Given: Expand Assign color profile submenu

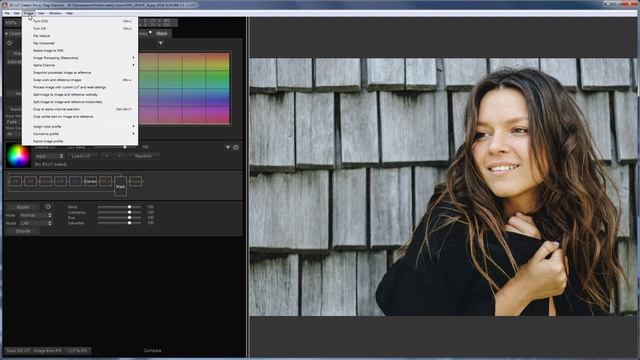Looking at the screenshot, I should (80, 127).
